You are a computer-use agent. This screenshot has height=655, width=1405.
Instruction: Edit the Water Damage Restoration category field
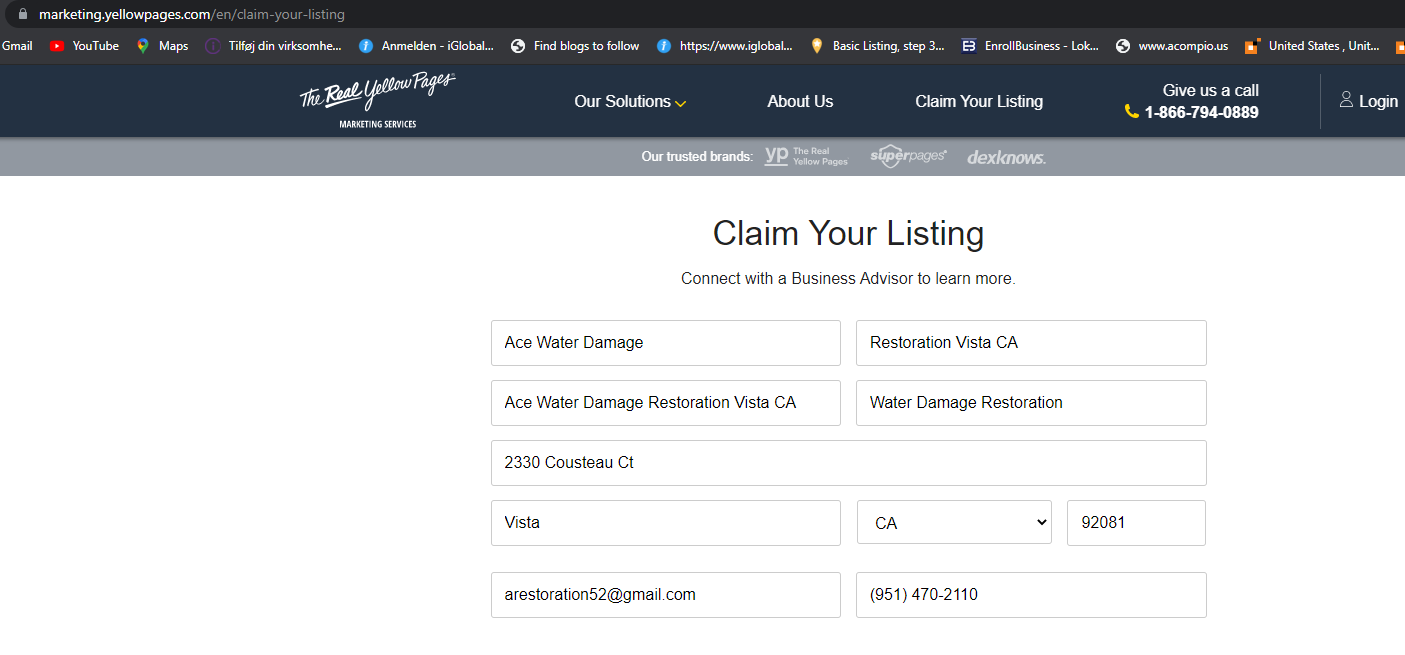click(x=1031, y=403)
